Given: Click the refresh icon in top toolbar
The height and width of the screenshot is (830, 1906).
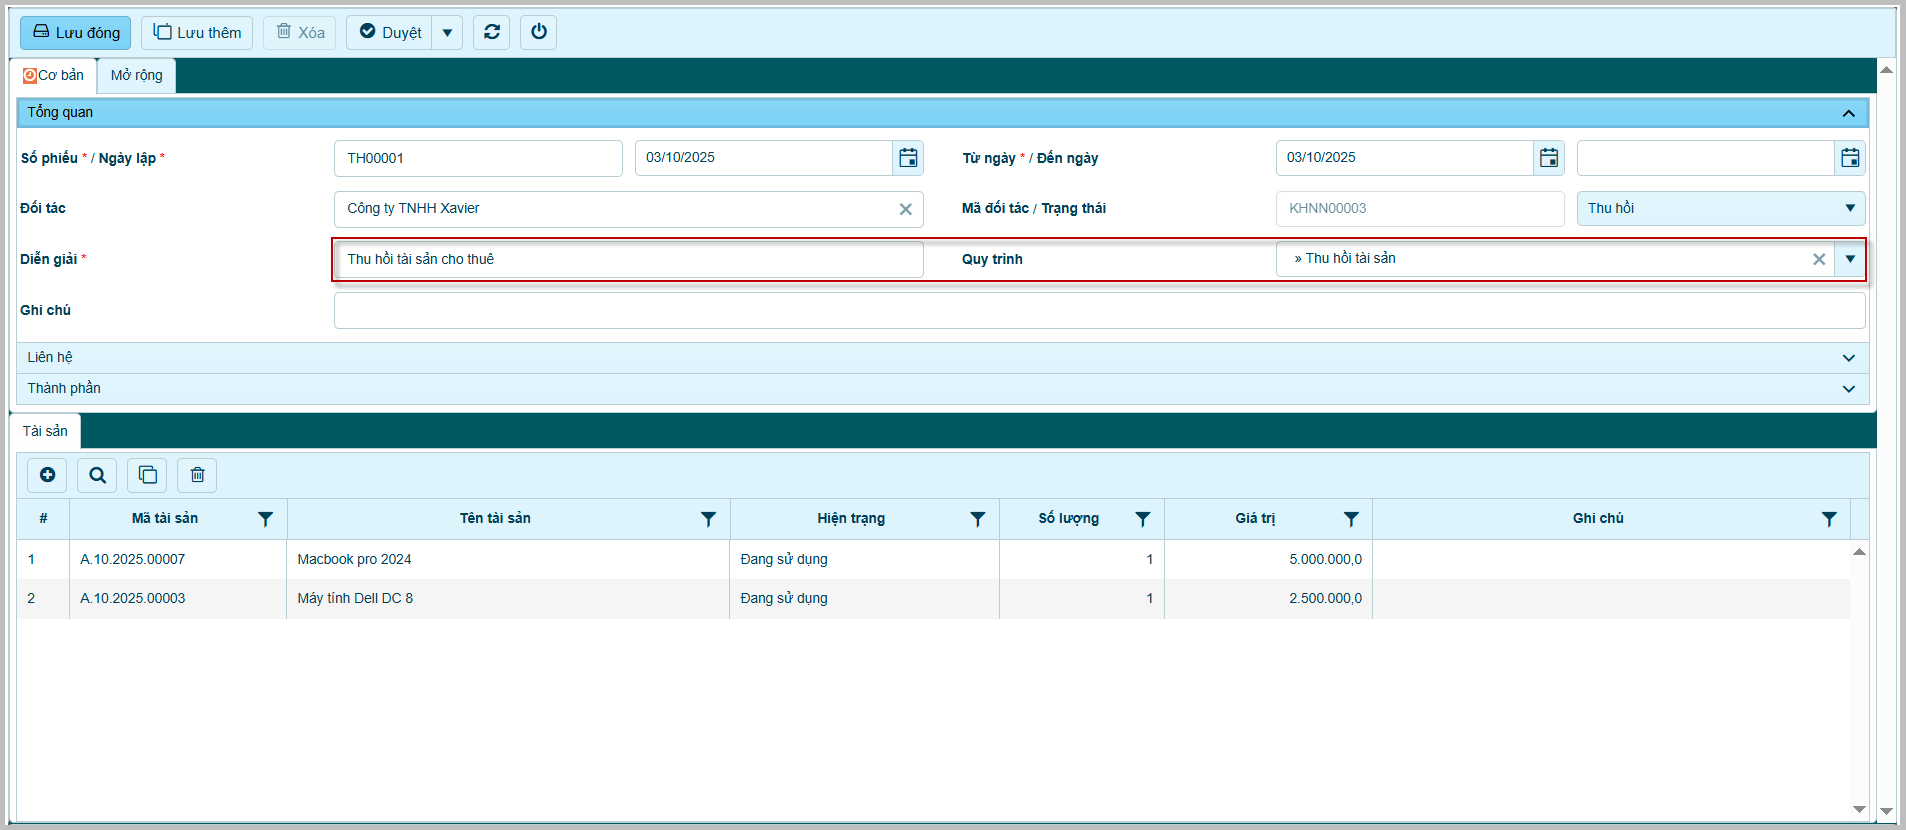Looking at the screenshot, I should click(491, 32).
